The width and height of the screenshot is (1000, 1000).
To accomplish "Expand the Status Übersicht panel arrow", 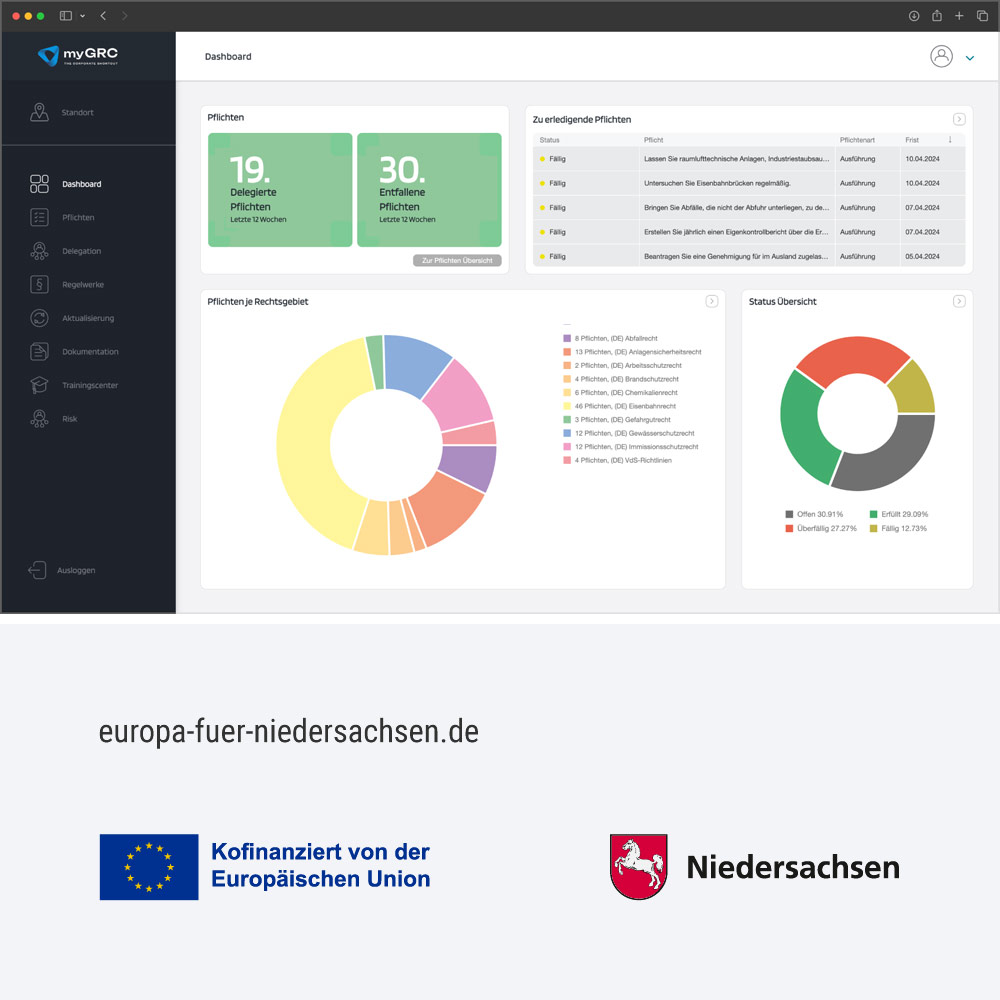I will point(959,301).
